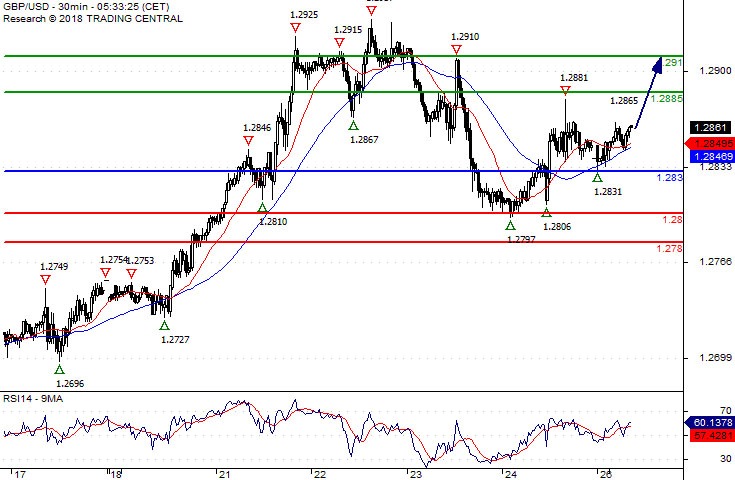Image resolution: width=735 pixels, height=480 pixels.
Task: Click the red 1.278 support level label
Action: (669, 248)
